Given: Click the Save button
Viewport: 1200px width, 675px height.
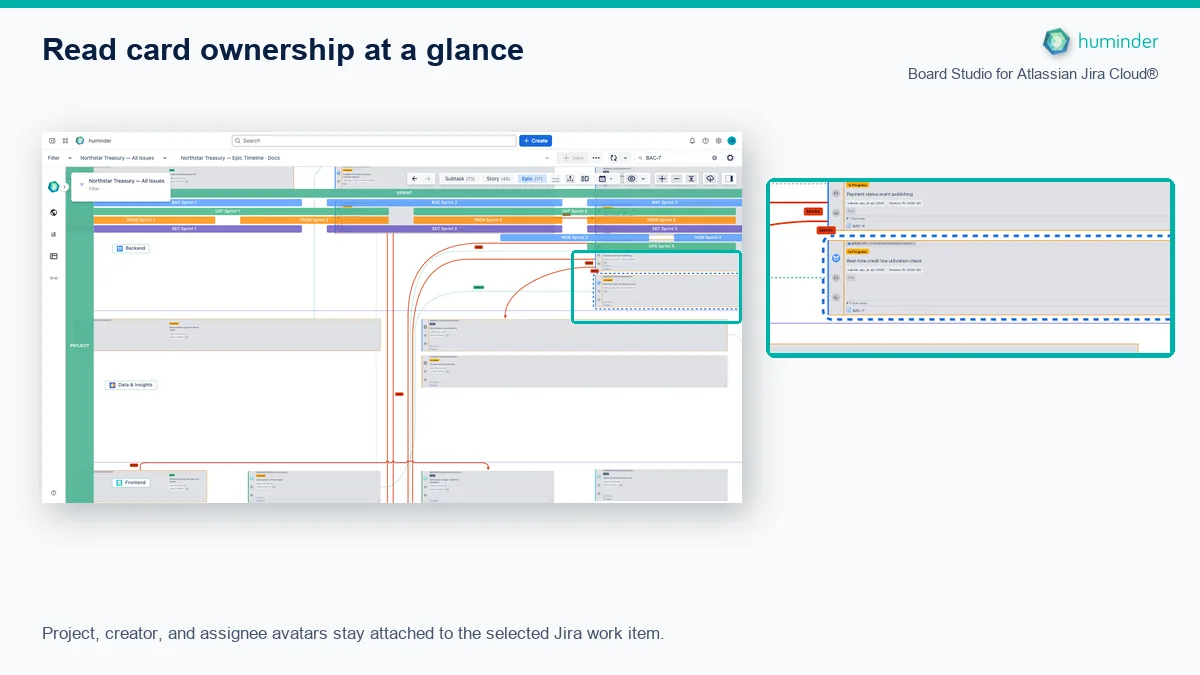Looking at the screenshot, I should pyautogui.click(x=573, y=158).
